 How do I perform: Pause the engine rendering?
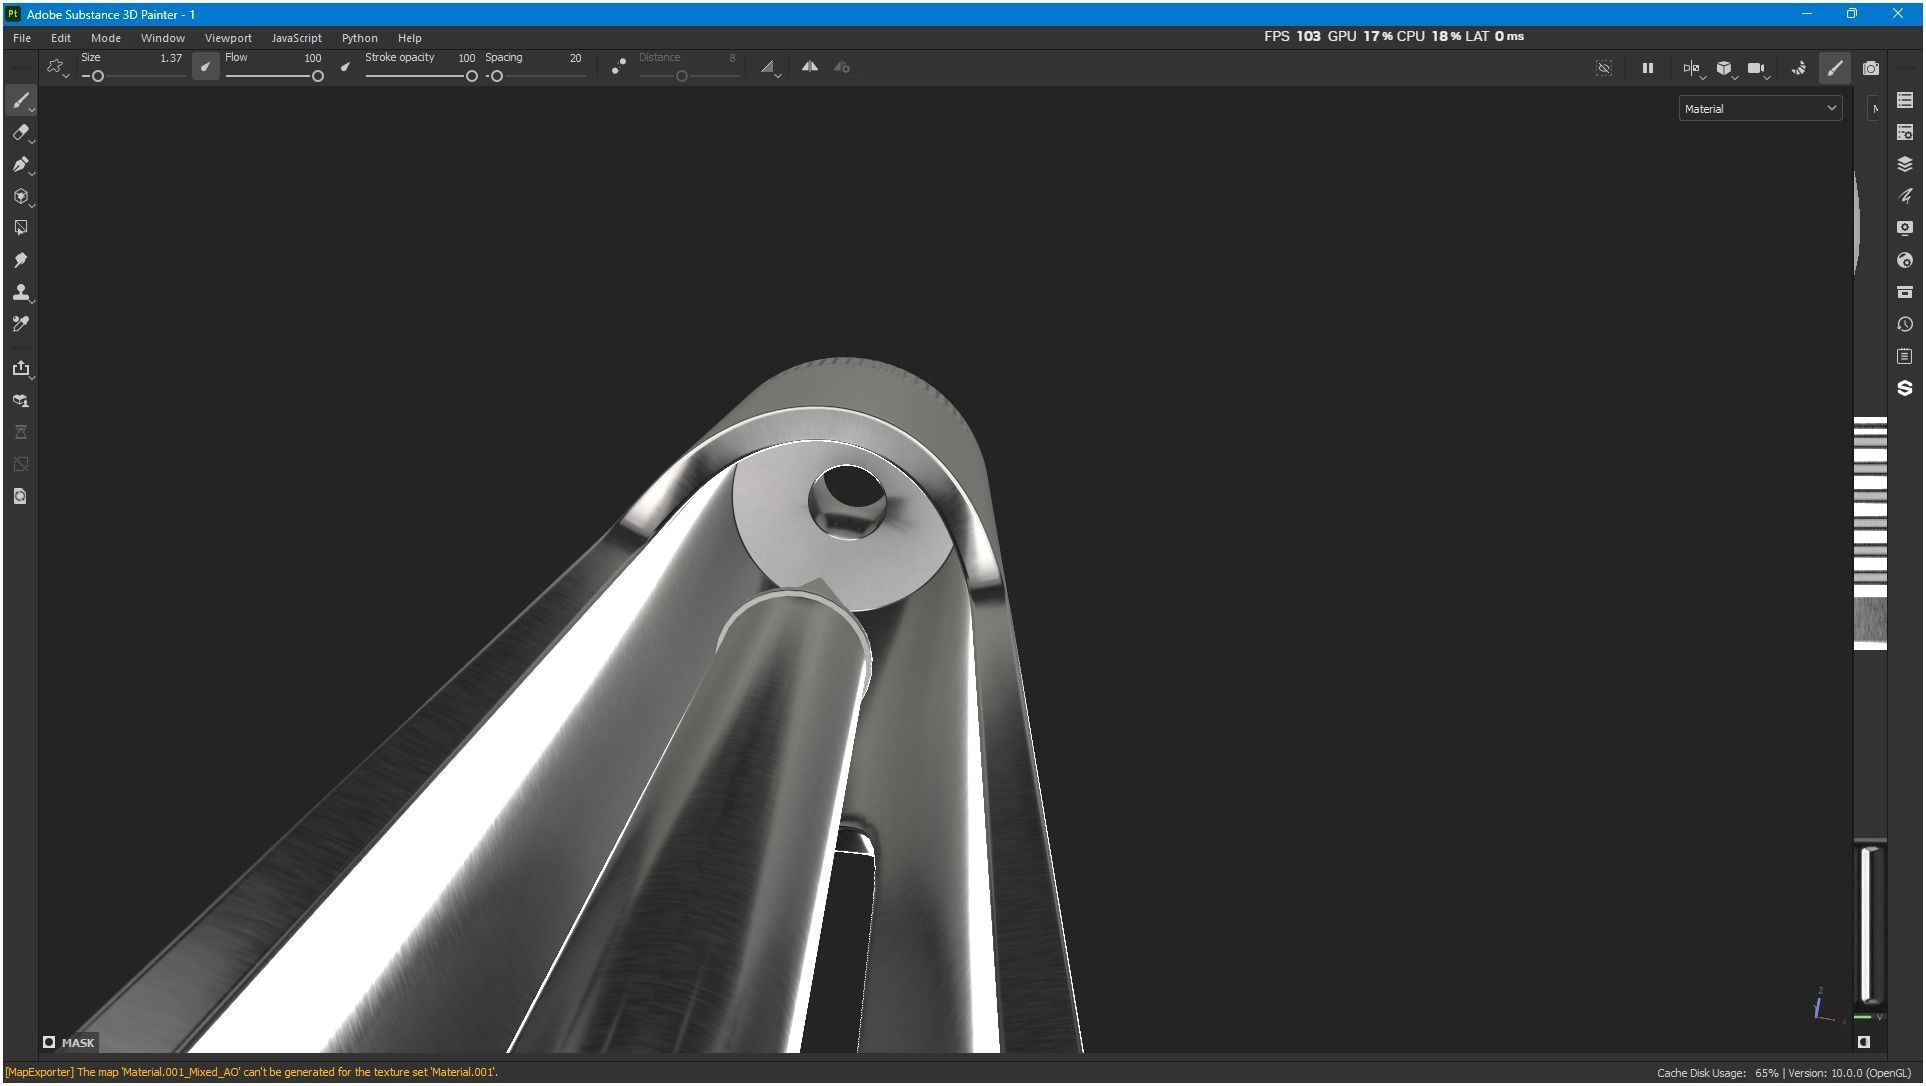[x=1647, y=68]
